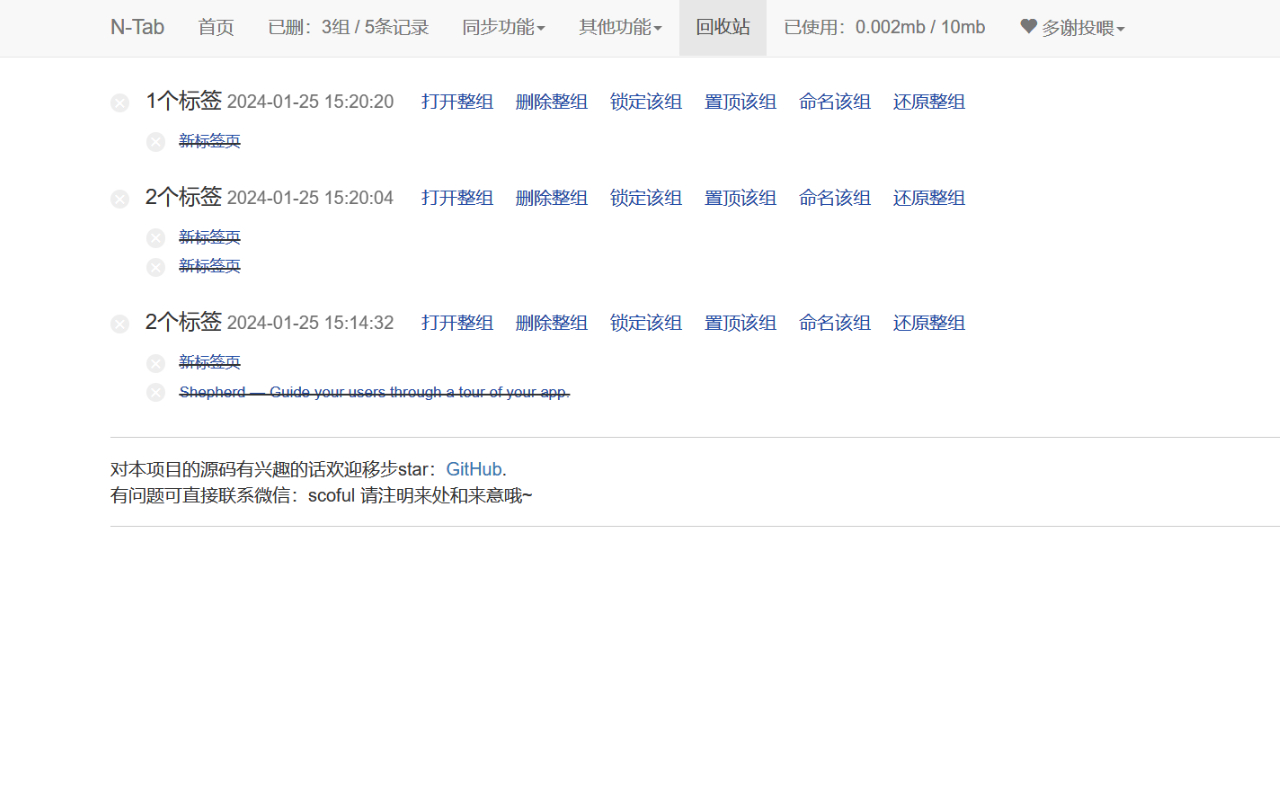
Task: Click the X next to 新标签页 in the 15:14:32 group
Action: (x=155, y=362)
